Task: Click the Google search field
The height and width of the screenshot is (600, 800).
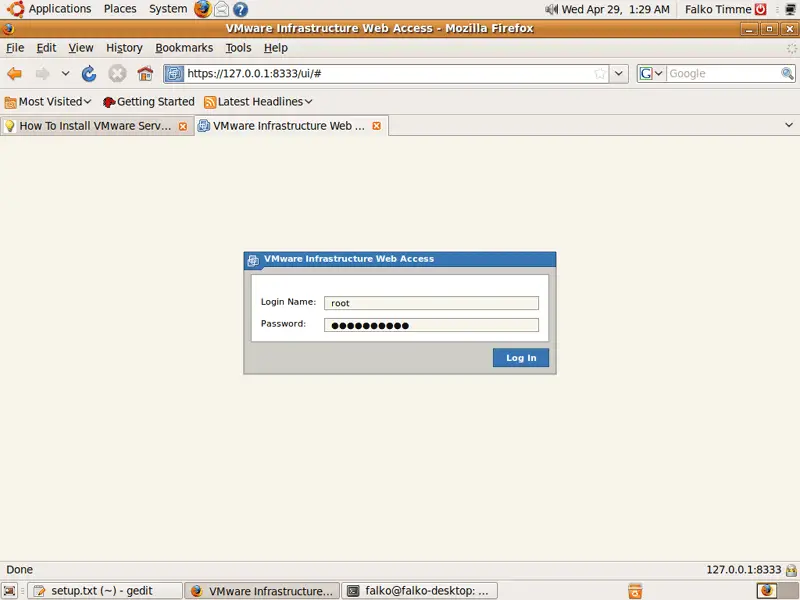Action: (723, 74)
